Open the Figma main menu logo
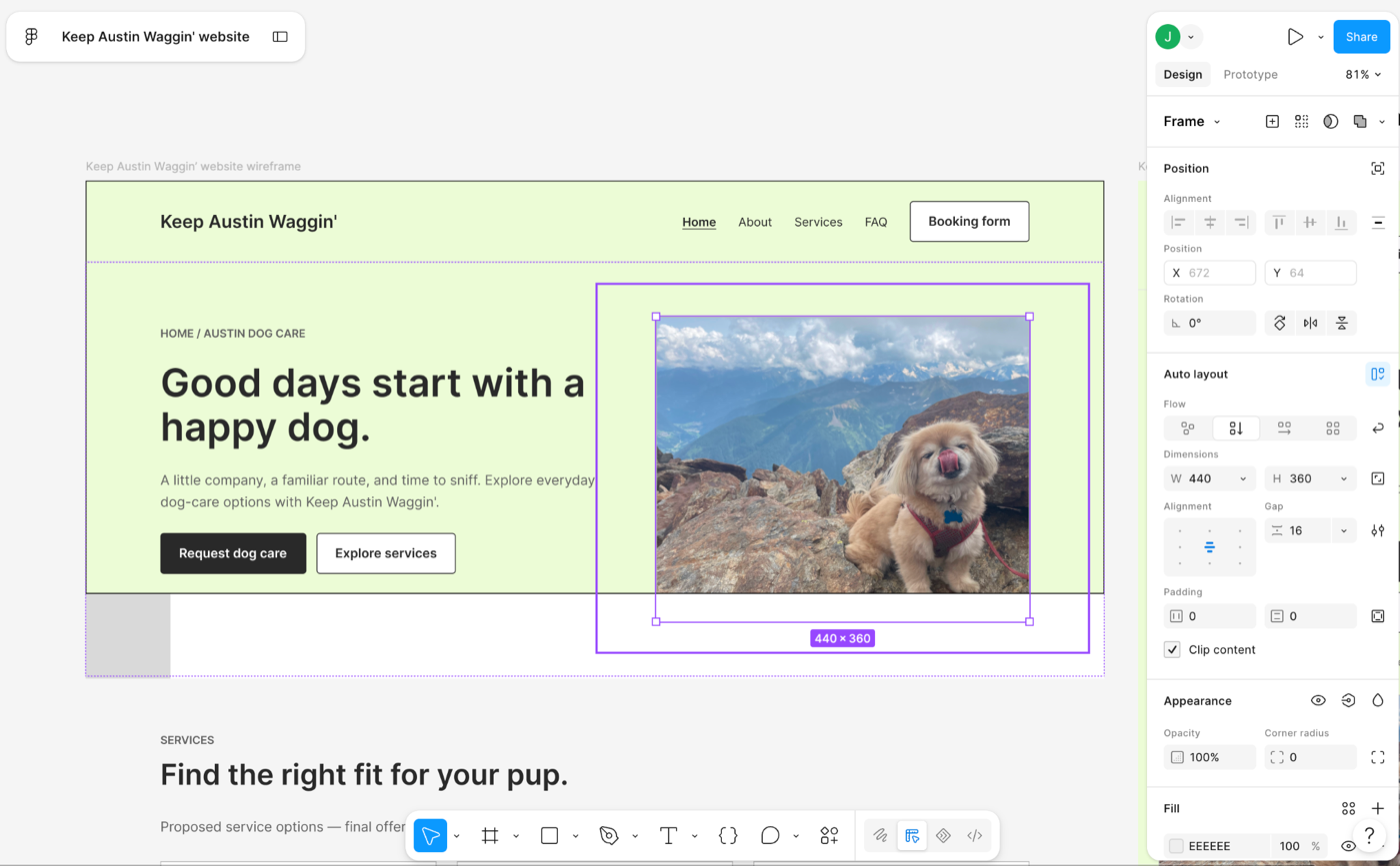This screenshot has height=866, width=1400. coord(31,37)
